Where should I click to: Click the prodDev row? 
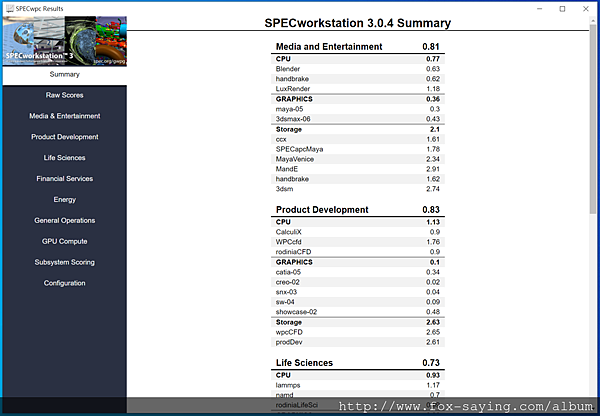point(358,342)
